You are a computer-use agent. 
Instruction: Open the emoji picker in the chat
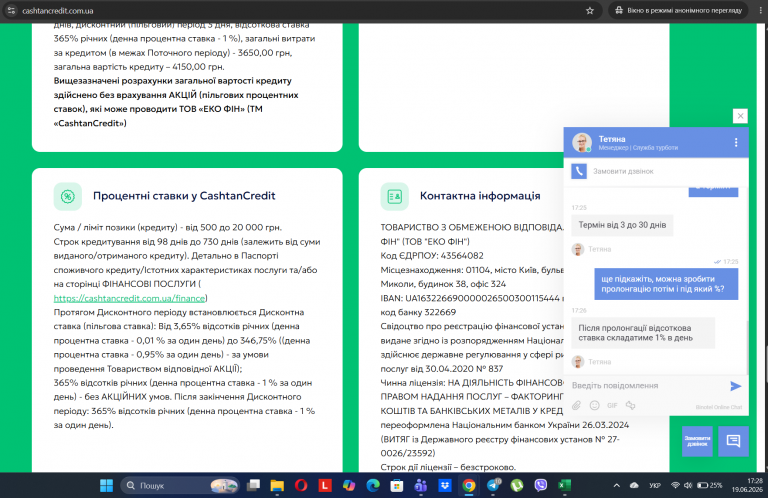click(594, 405)
